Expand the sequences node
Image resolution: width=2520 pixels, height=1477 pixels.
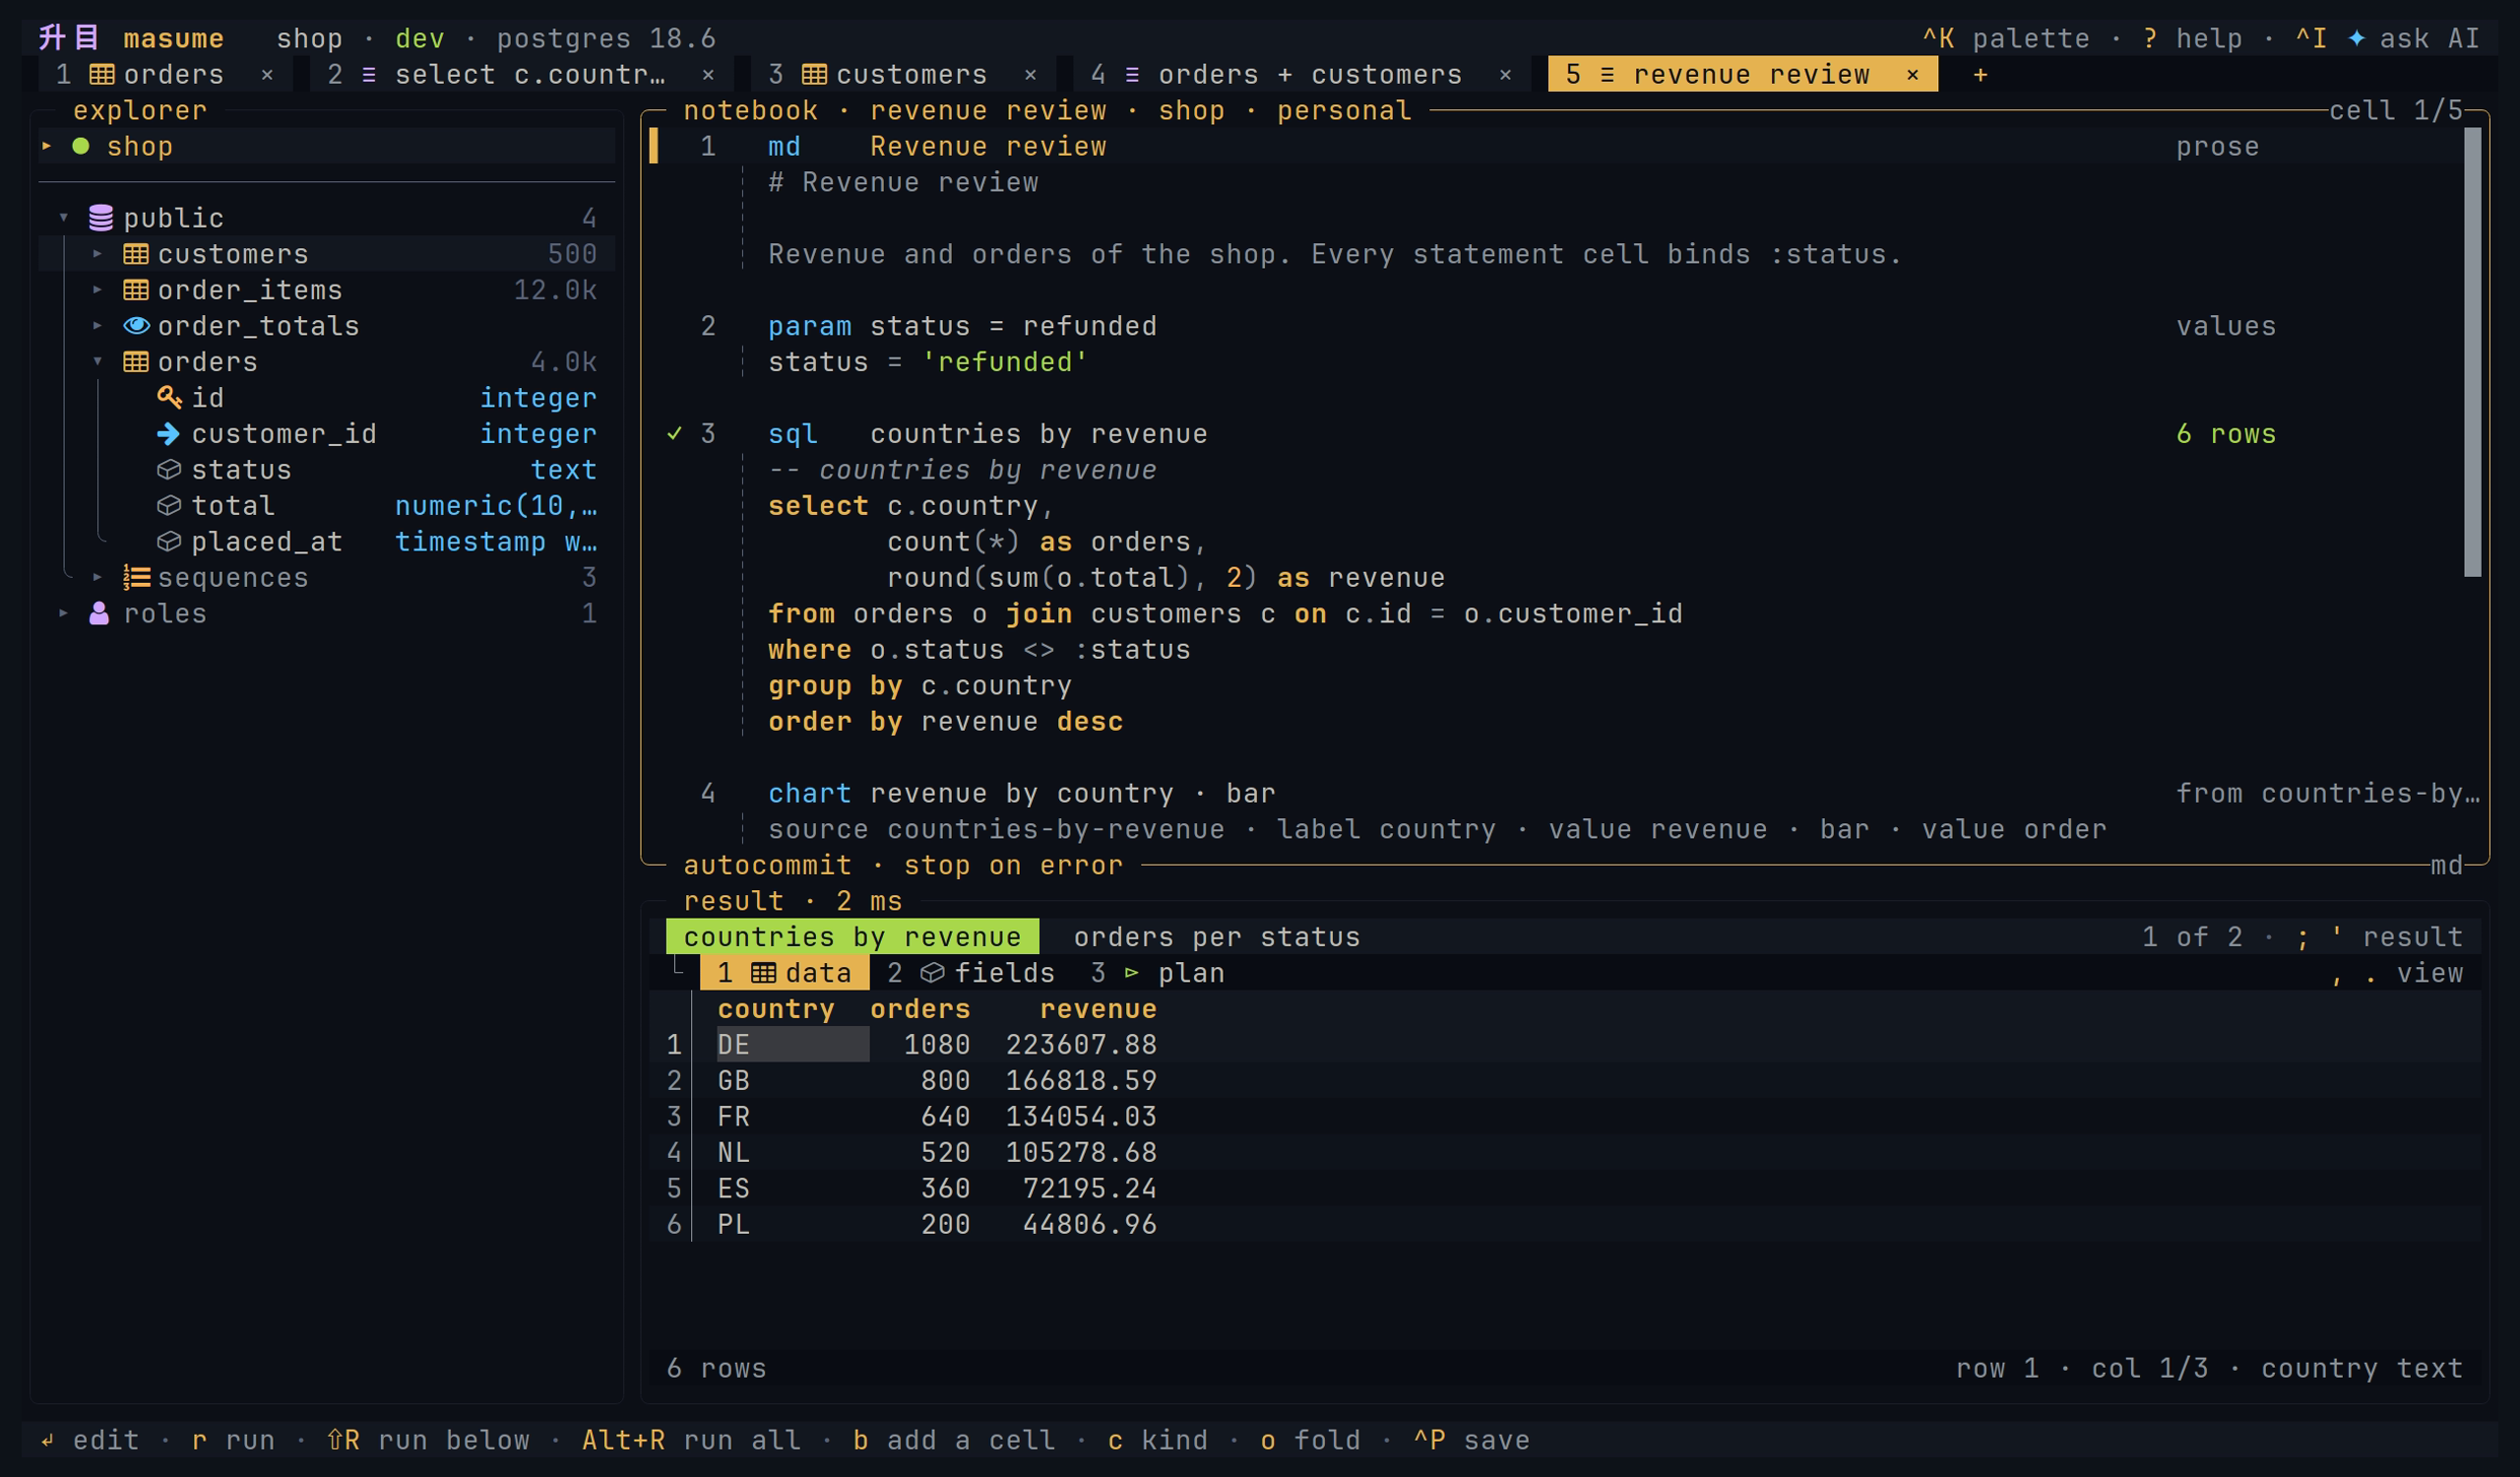[x=97, y=577]
